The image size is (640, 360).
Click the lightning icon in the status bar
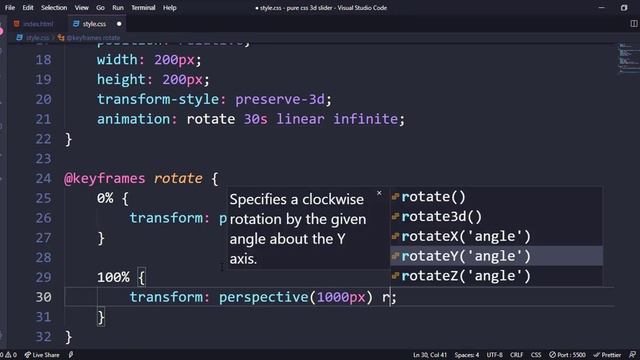[71, 355]
